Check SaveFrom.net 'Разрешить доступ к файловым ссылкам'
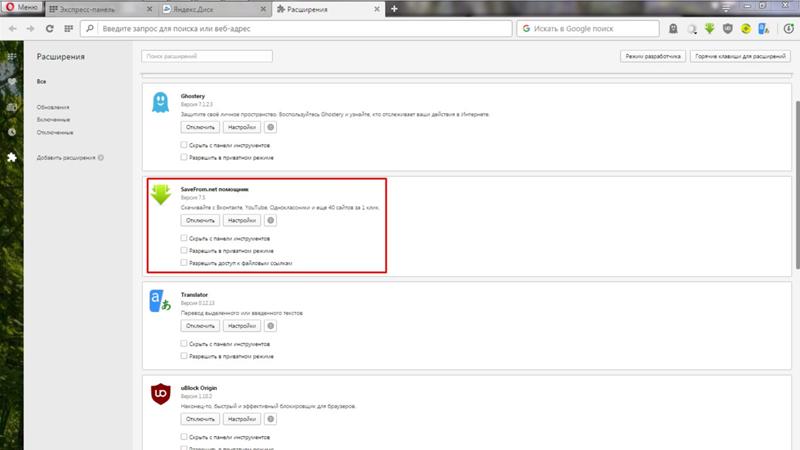Screen dimensions: 800x450 click(x=184, y=263)
